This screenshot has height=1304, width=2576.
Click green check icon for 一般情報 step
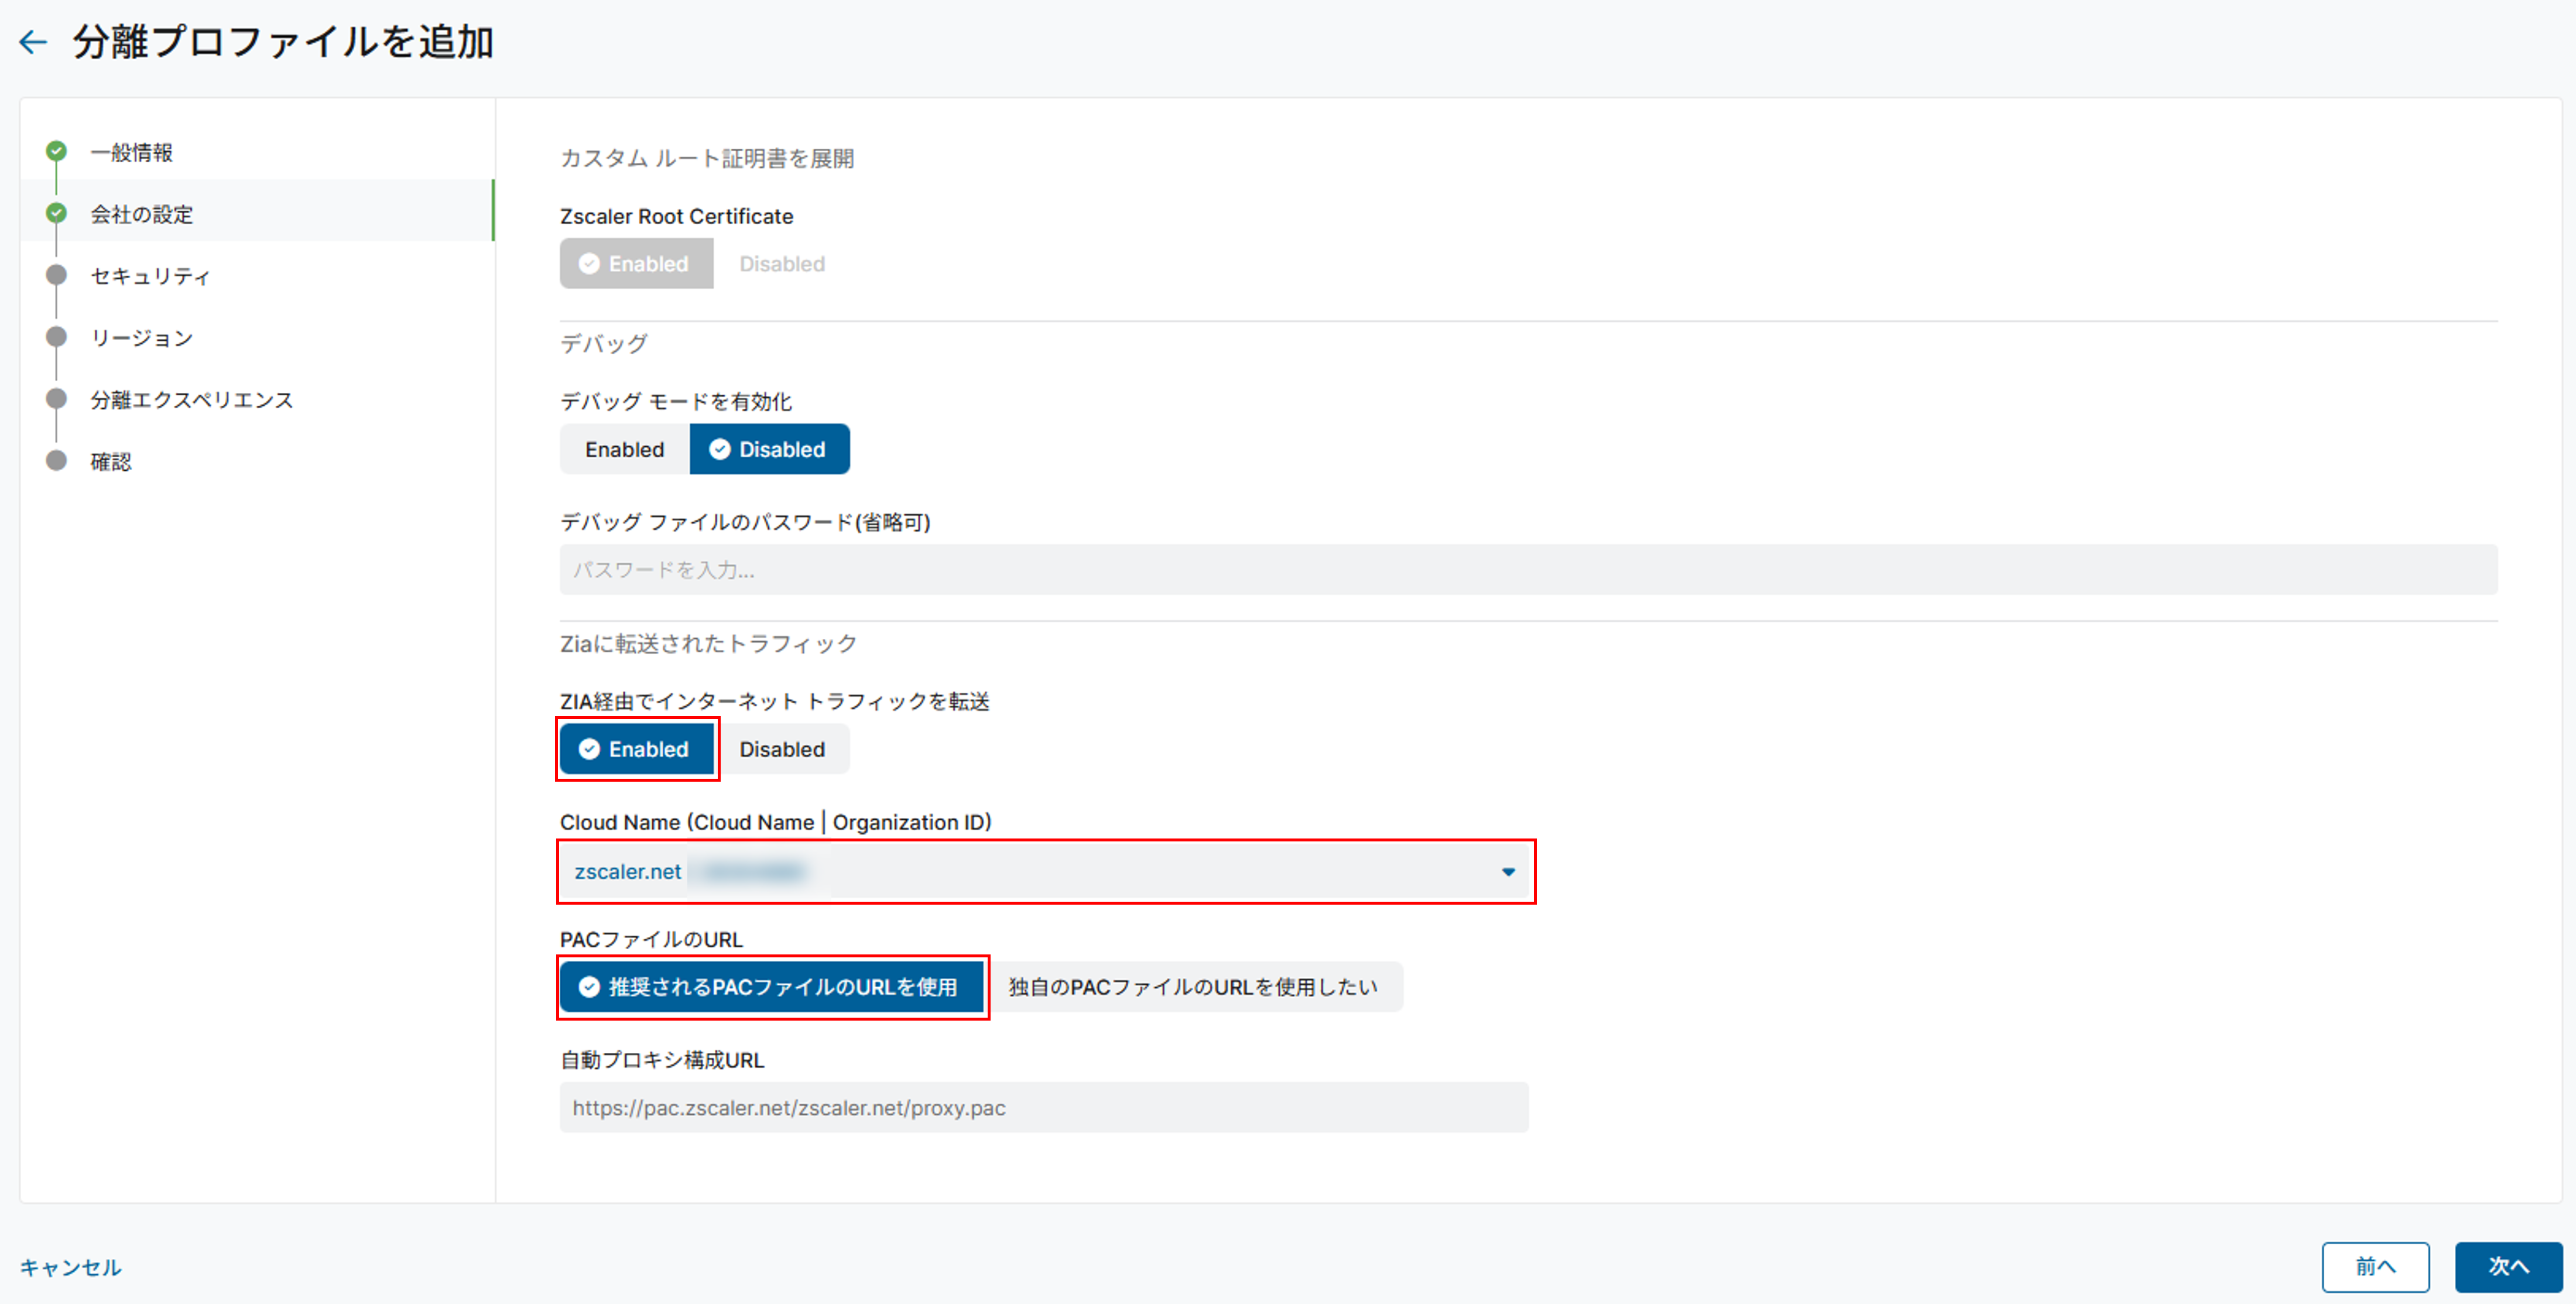pyautogui.click(x=57, y=151)
